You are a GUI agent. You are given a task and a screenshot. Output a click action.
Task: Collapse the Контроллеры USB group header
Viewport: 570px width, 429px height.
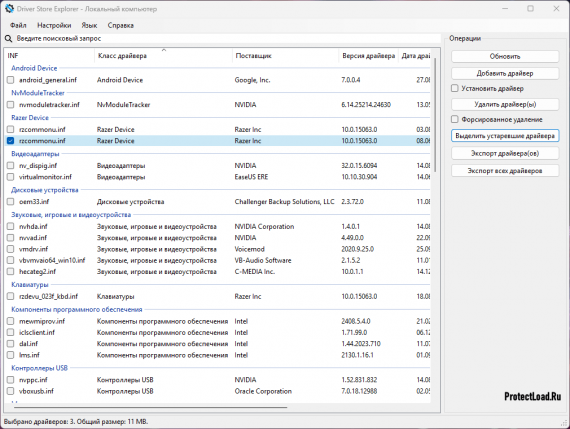(x=39, y=368)
